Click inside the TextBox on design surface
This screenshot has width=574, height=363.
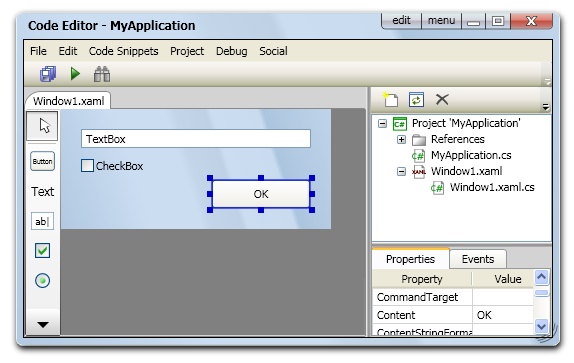[x=196, y=139]
